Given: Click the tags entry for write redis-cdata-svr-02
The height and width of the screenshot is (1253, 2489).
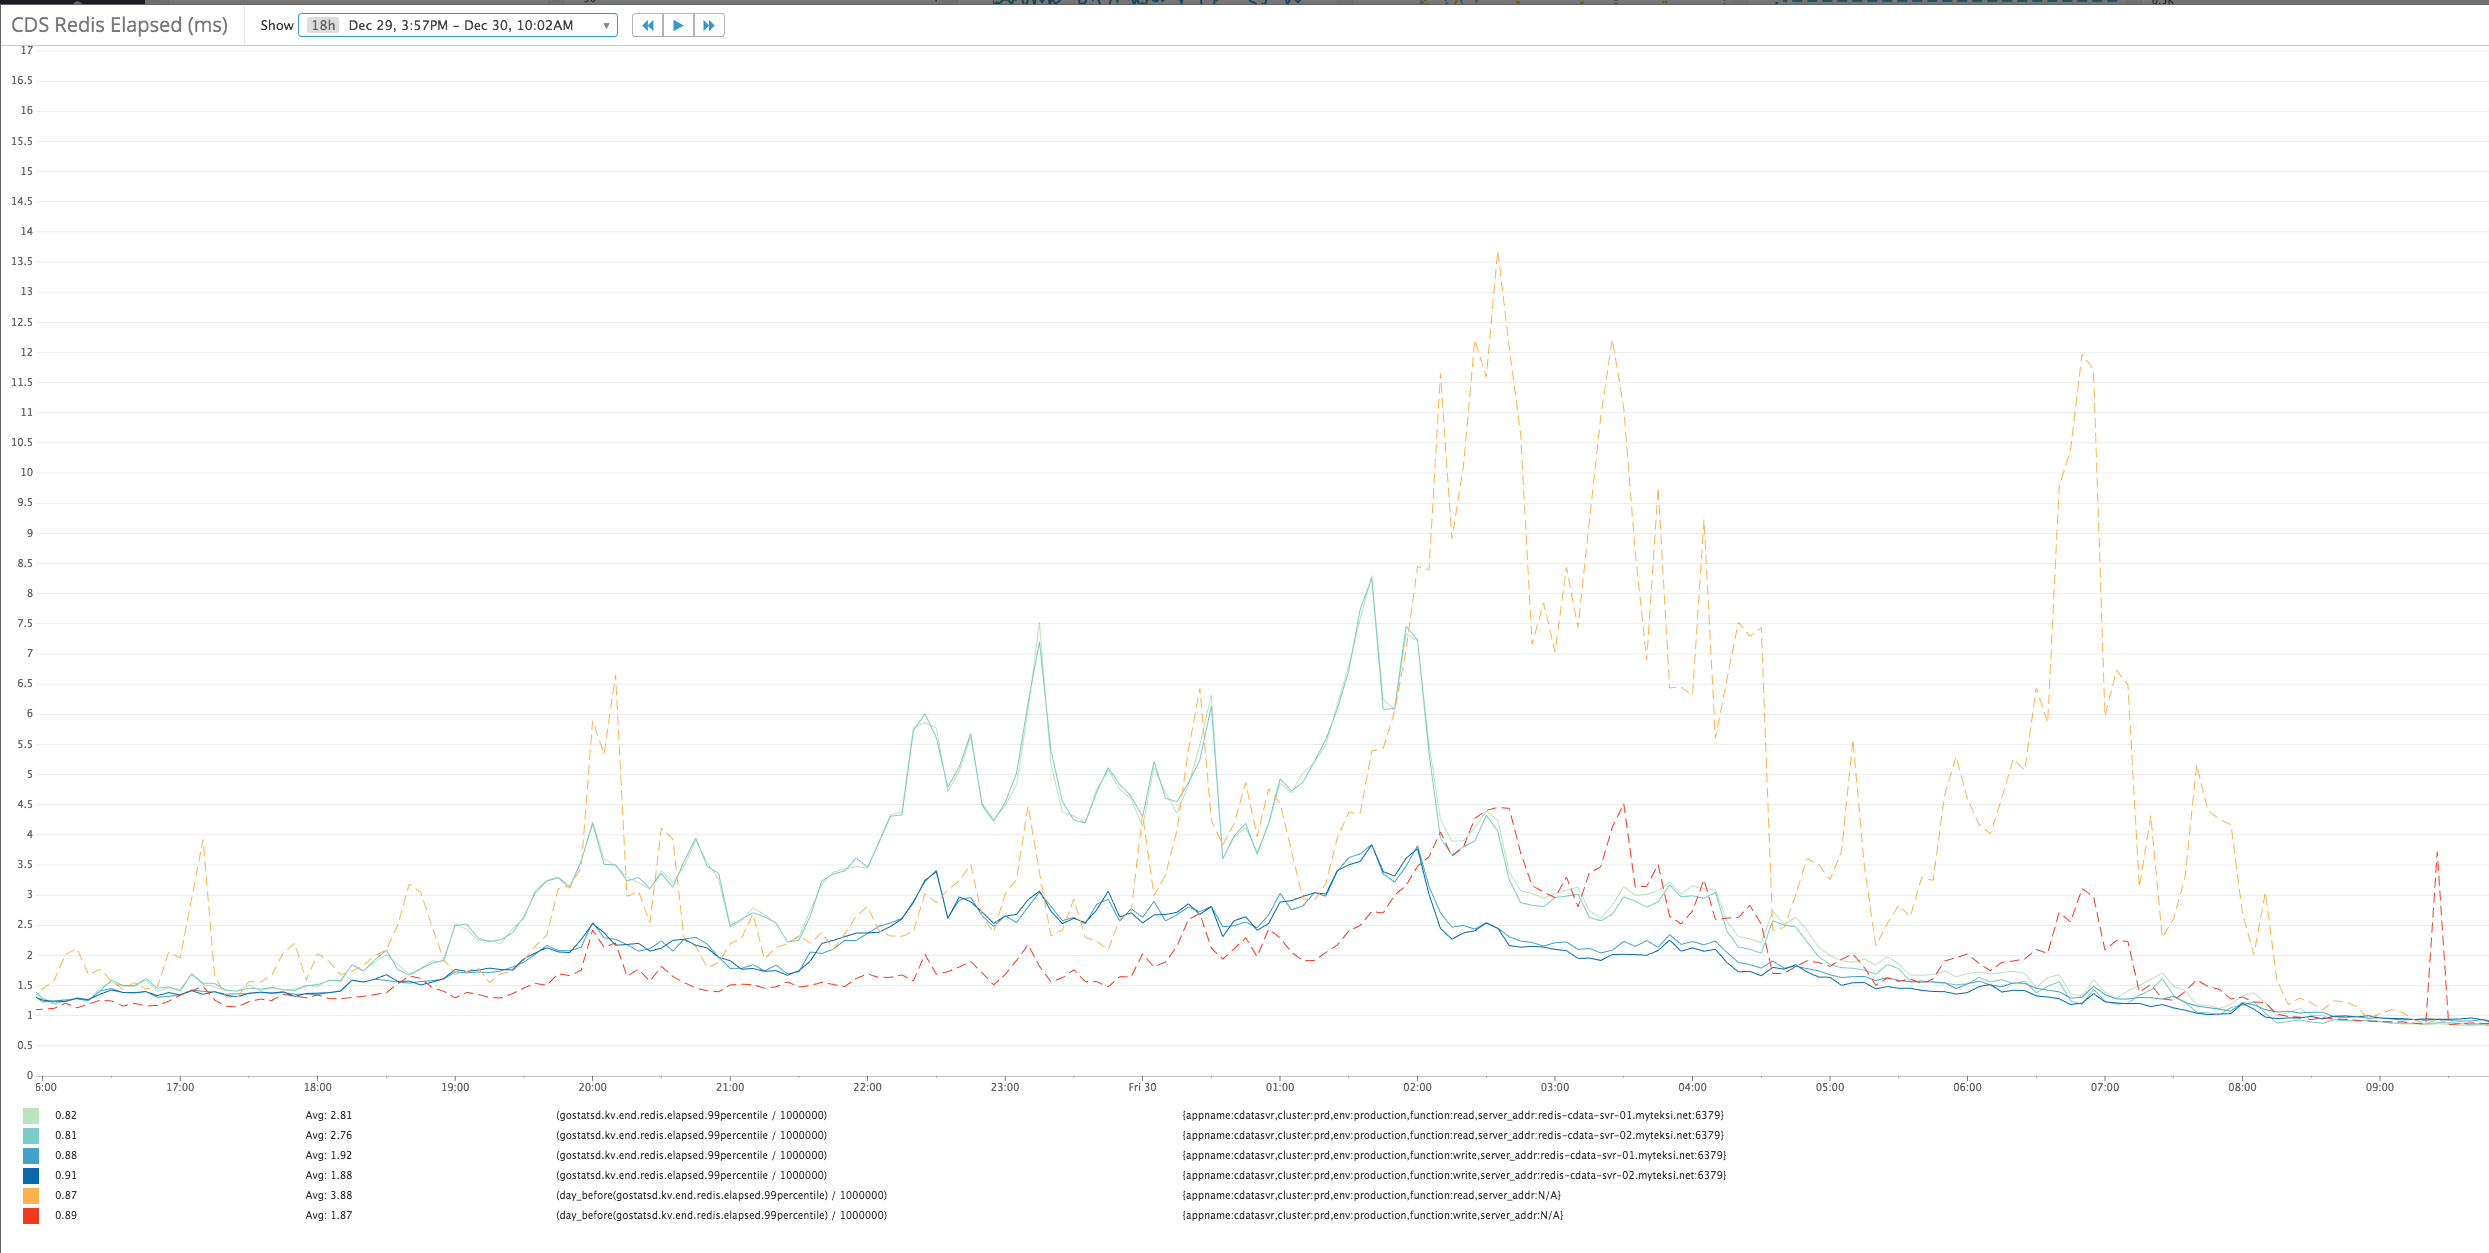Looking at the screenshot, I should point(1454,1175).
